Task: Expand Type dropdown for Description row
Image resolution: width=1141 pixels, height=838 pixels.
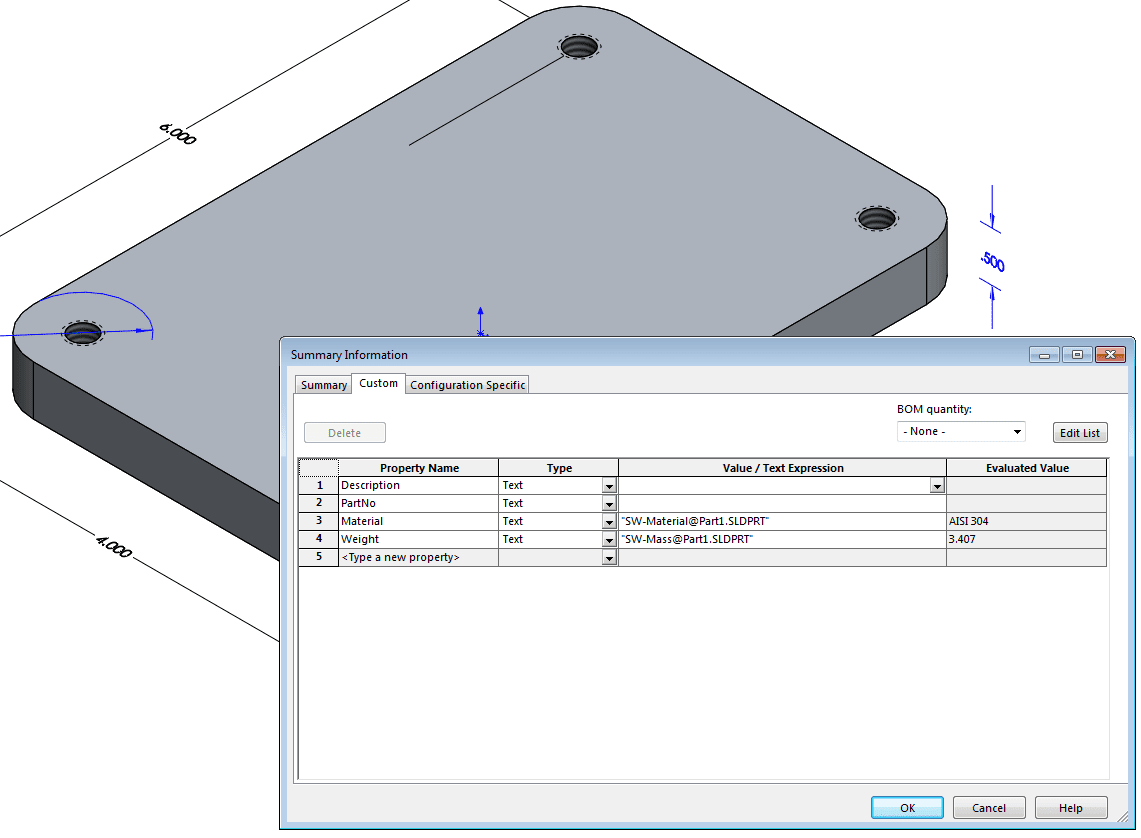Action: (609, 486)
